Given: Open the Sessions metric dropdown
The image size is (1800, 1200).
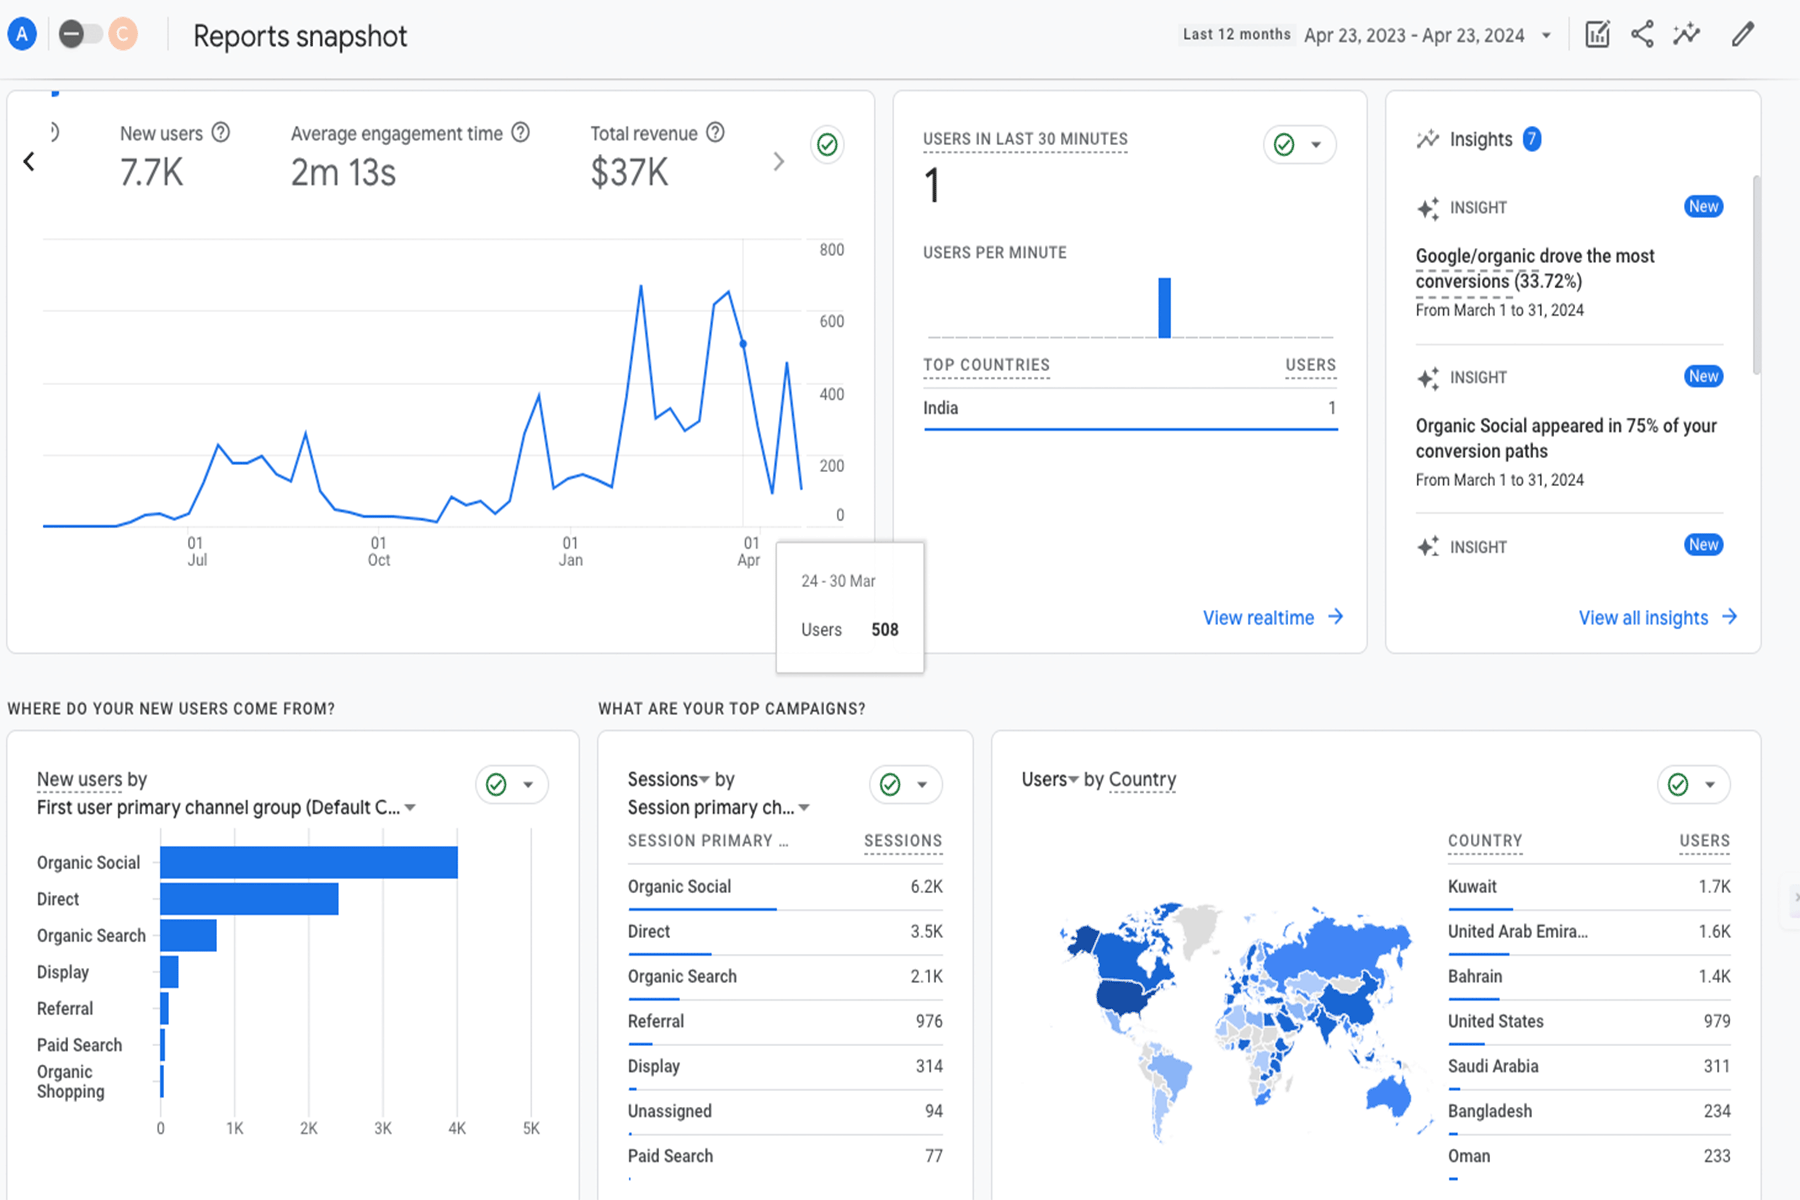Looking at the screenshot, I should (669, 779).
